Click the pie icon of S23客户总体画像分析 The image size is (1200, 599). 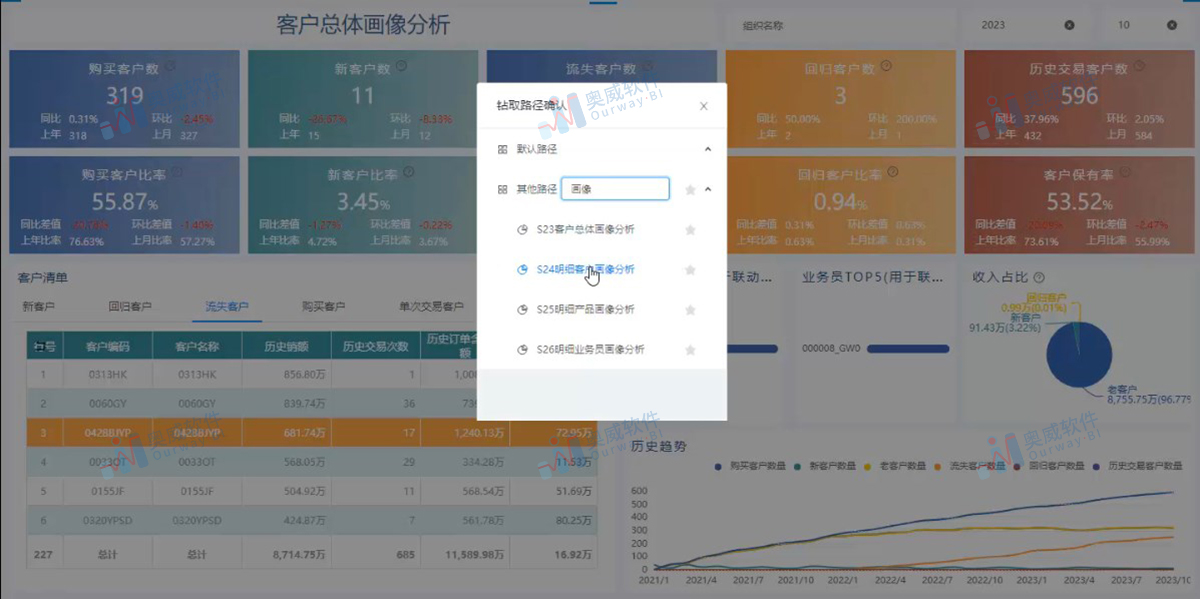[521, 229]
